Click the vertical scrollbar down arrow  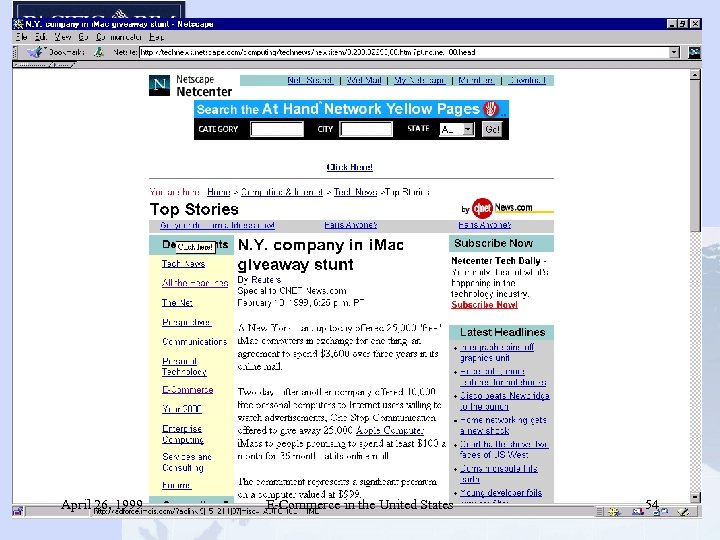point(695,497)
